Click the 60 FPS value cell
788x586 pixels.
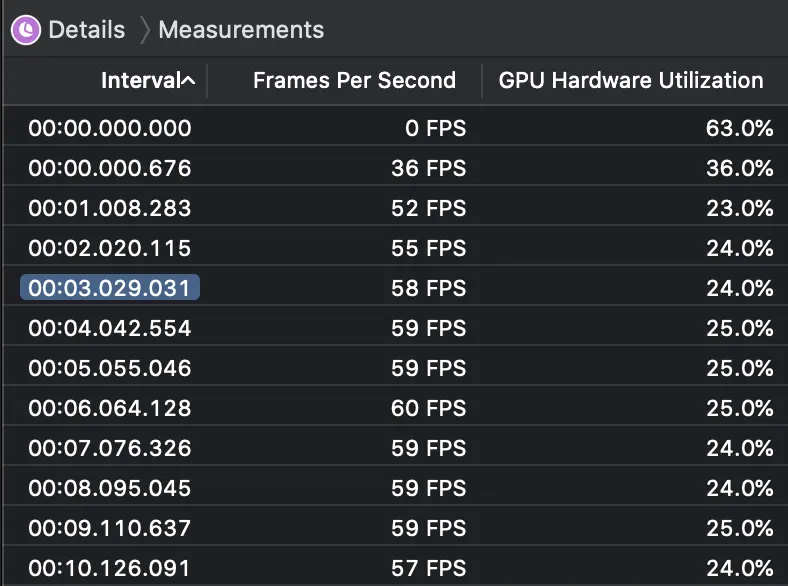pyautogui.click(x=428, y=408)
